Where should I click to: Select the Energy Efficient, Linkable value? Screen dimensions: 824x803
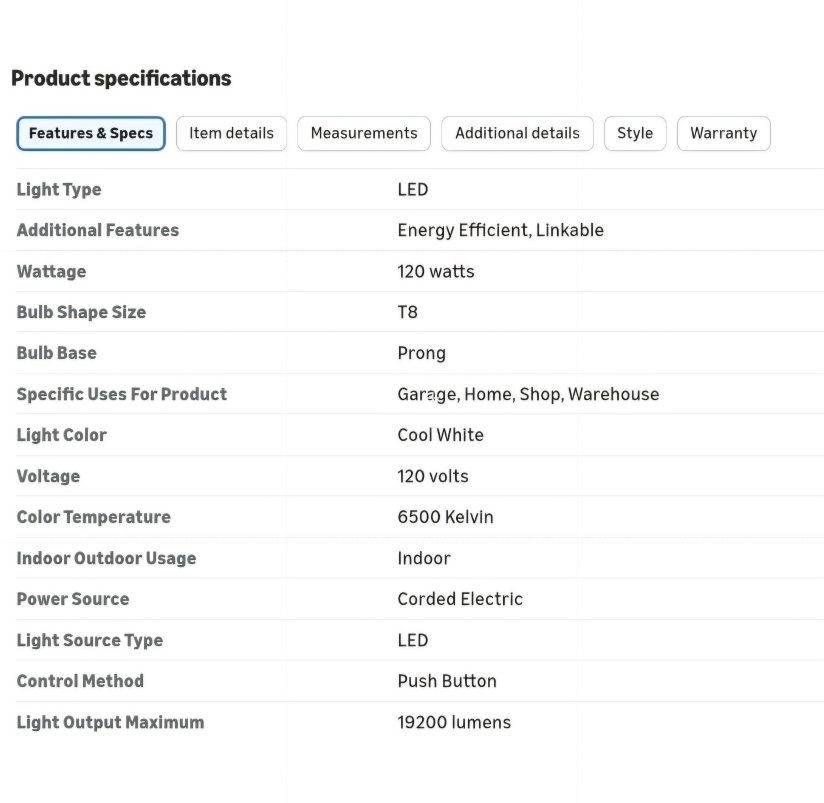(500, 231)
